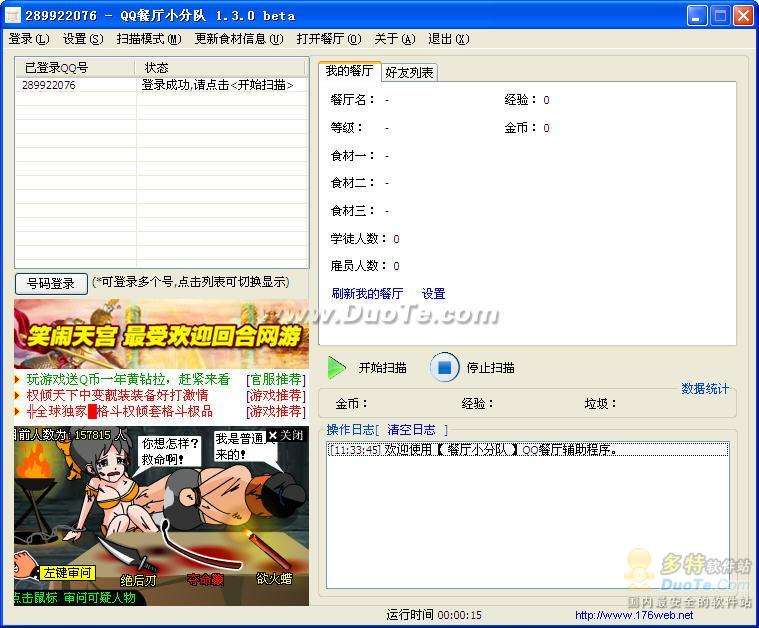This screenshot has width=759, height=628.
Task: Click the blue stop icon for 停止扫描
Action: [444, 368]
